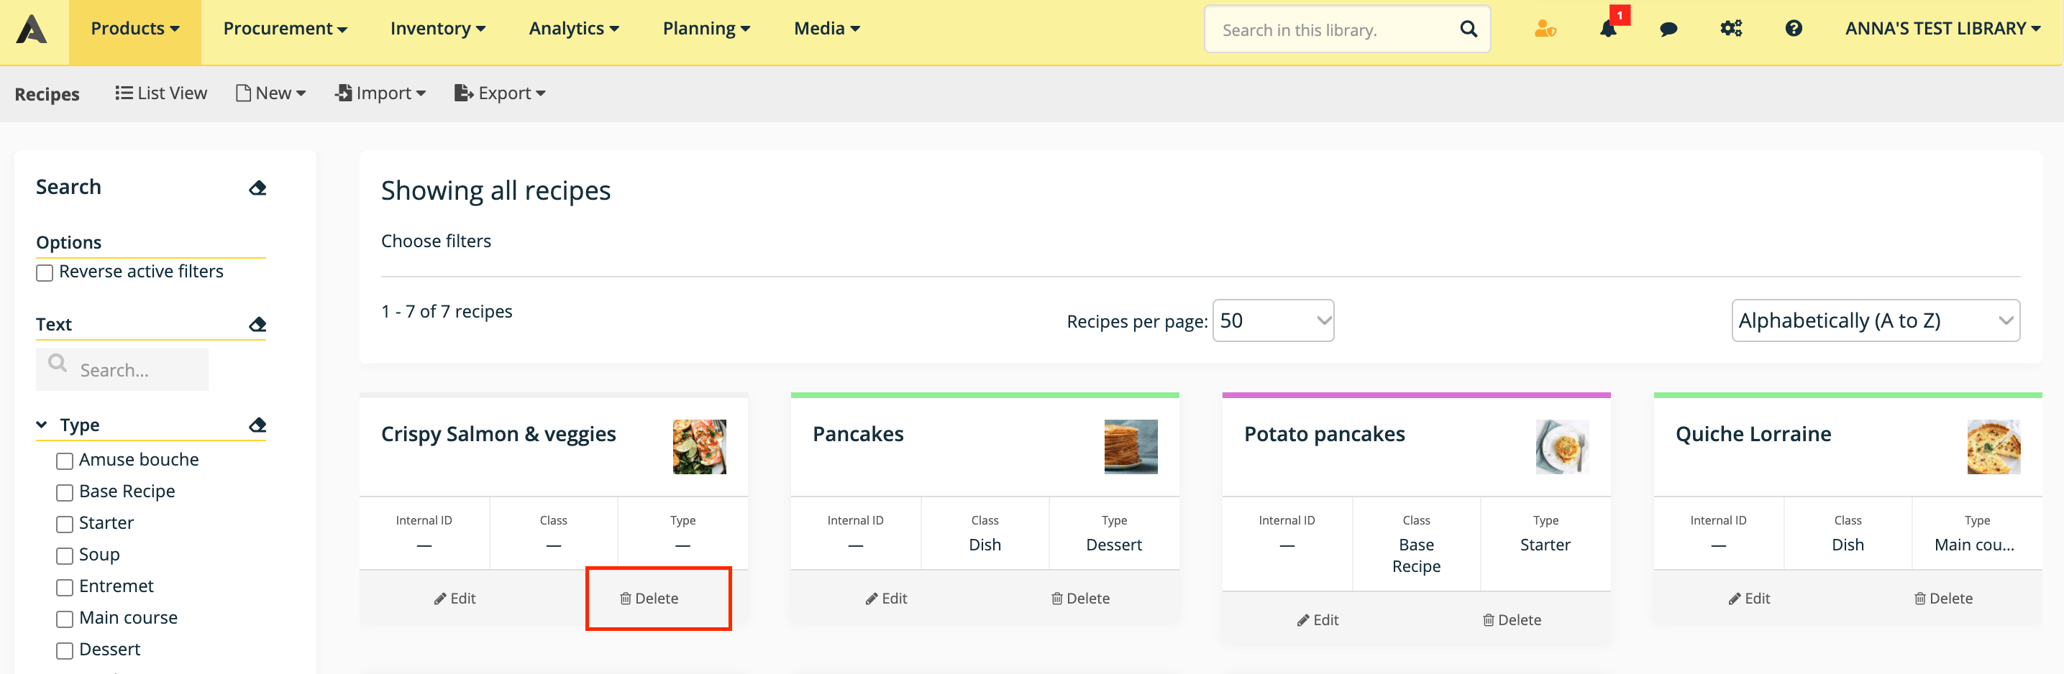Open the Analytics menu
2064x674 pixels.
[574, 29]
